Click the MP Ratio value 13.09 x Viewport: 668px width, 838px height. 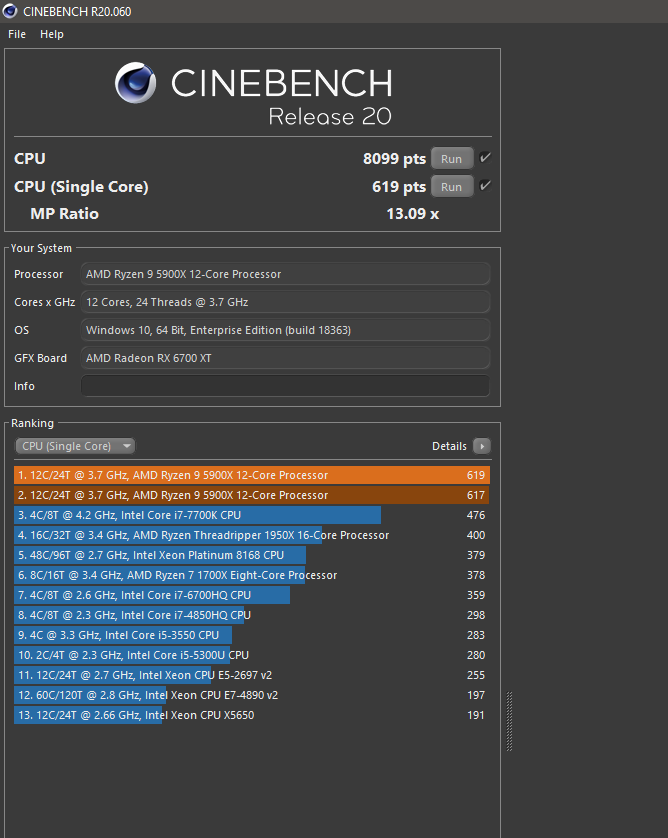coord(413,214)
